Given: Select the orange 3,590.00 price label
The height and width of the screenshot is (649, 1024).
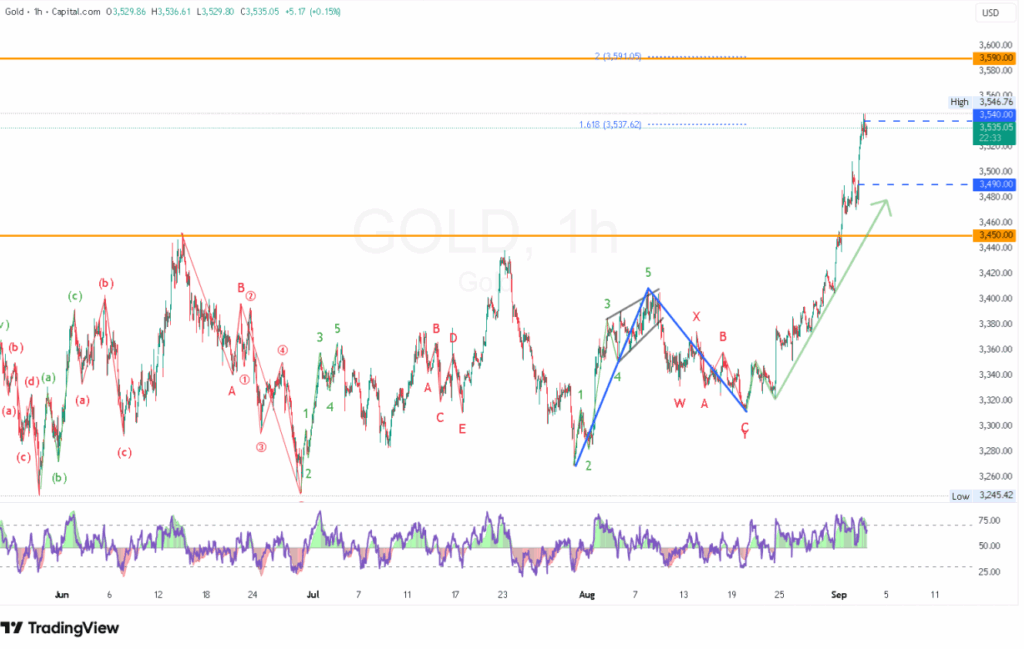Looking at the screenshot, I should coord(995,59).
